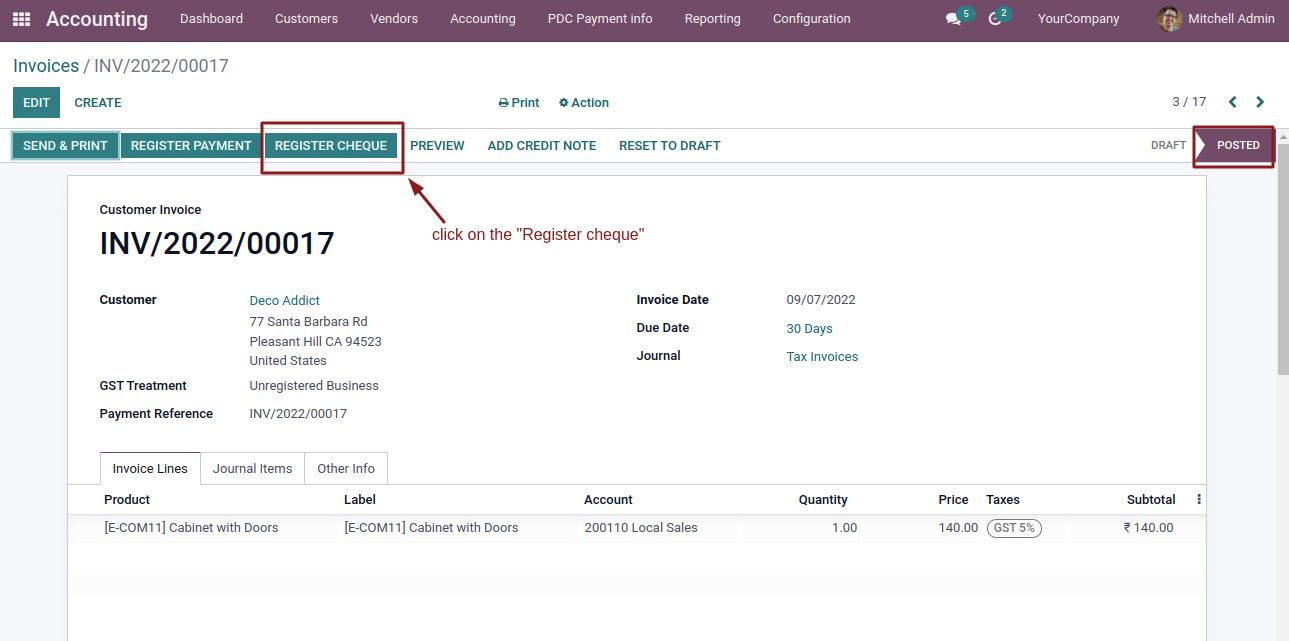Go to previous record with left chevron

(x=1232, y=102)
